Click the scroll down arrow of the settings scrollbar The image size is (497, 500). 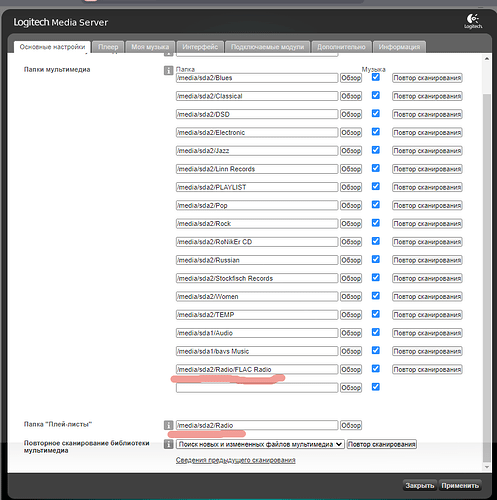pyautogui.click(x=487, y=467)
